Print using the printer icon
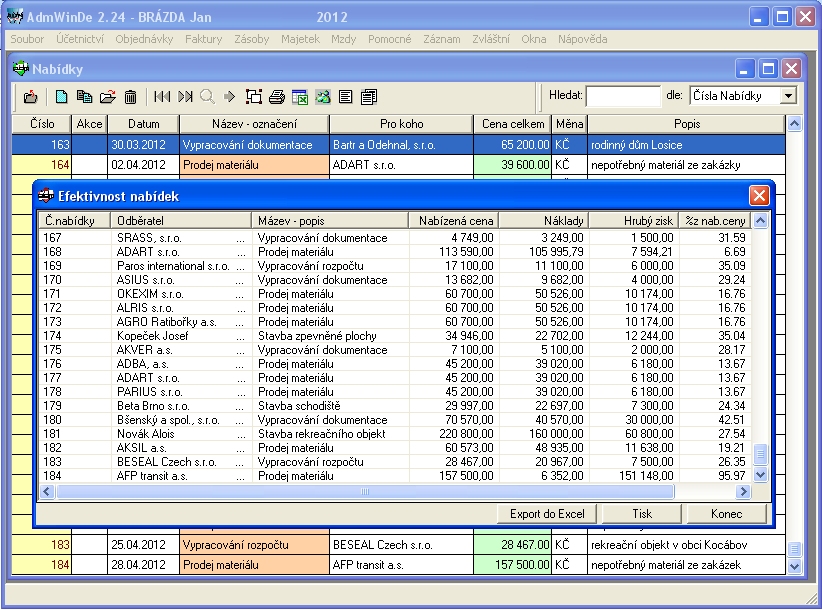 point(277,97)
